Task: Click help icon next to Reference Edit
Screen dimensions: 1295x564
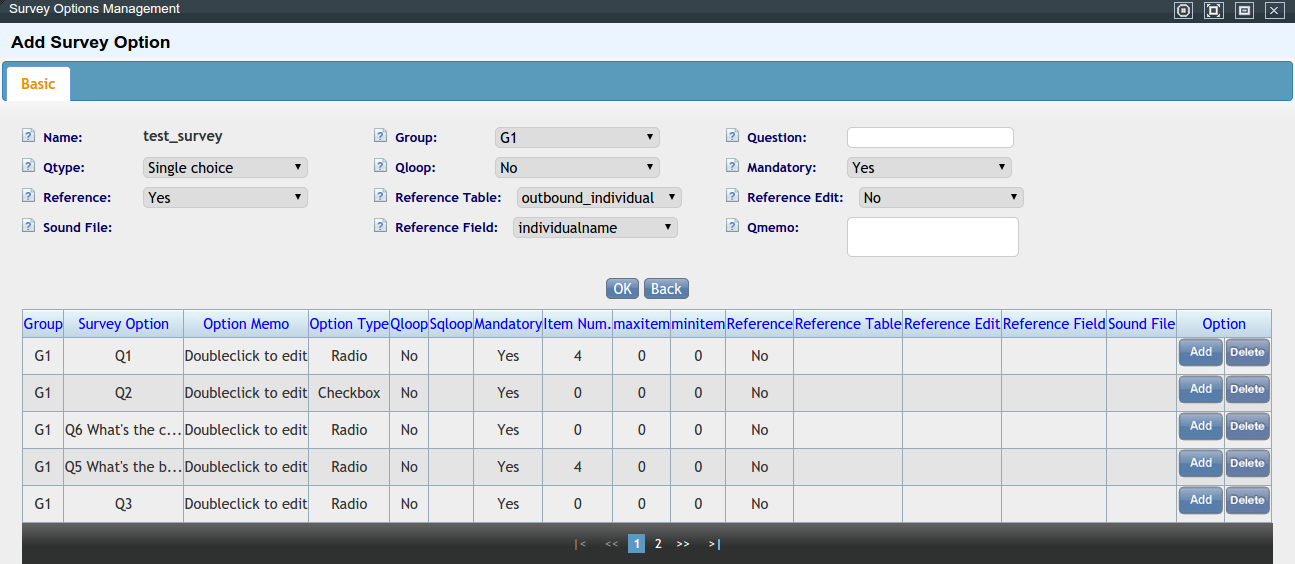Action: pyautogui.click(x=732, y=196)
